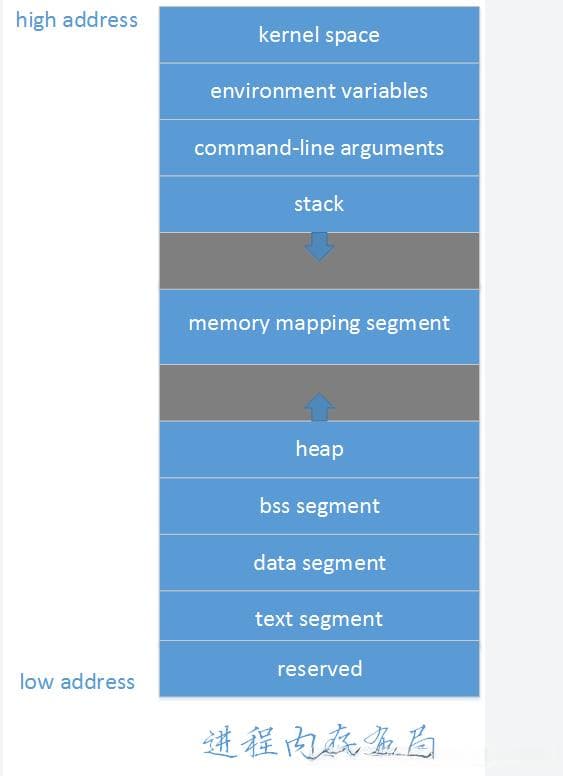
Task: Click the command-line arguments block
Action: coord(319,148)
